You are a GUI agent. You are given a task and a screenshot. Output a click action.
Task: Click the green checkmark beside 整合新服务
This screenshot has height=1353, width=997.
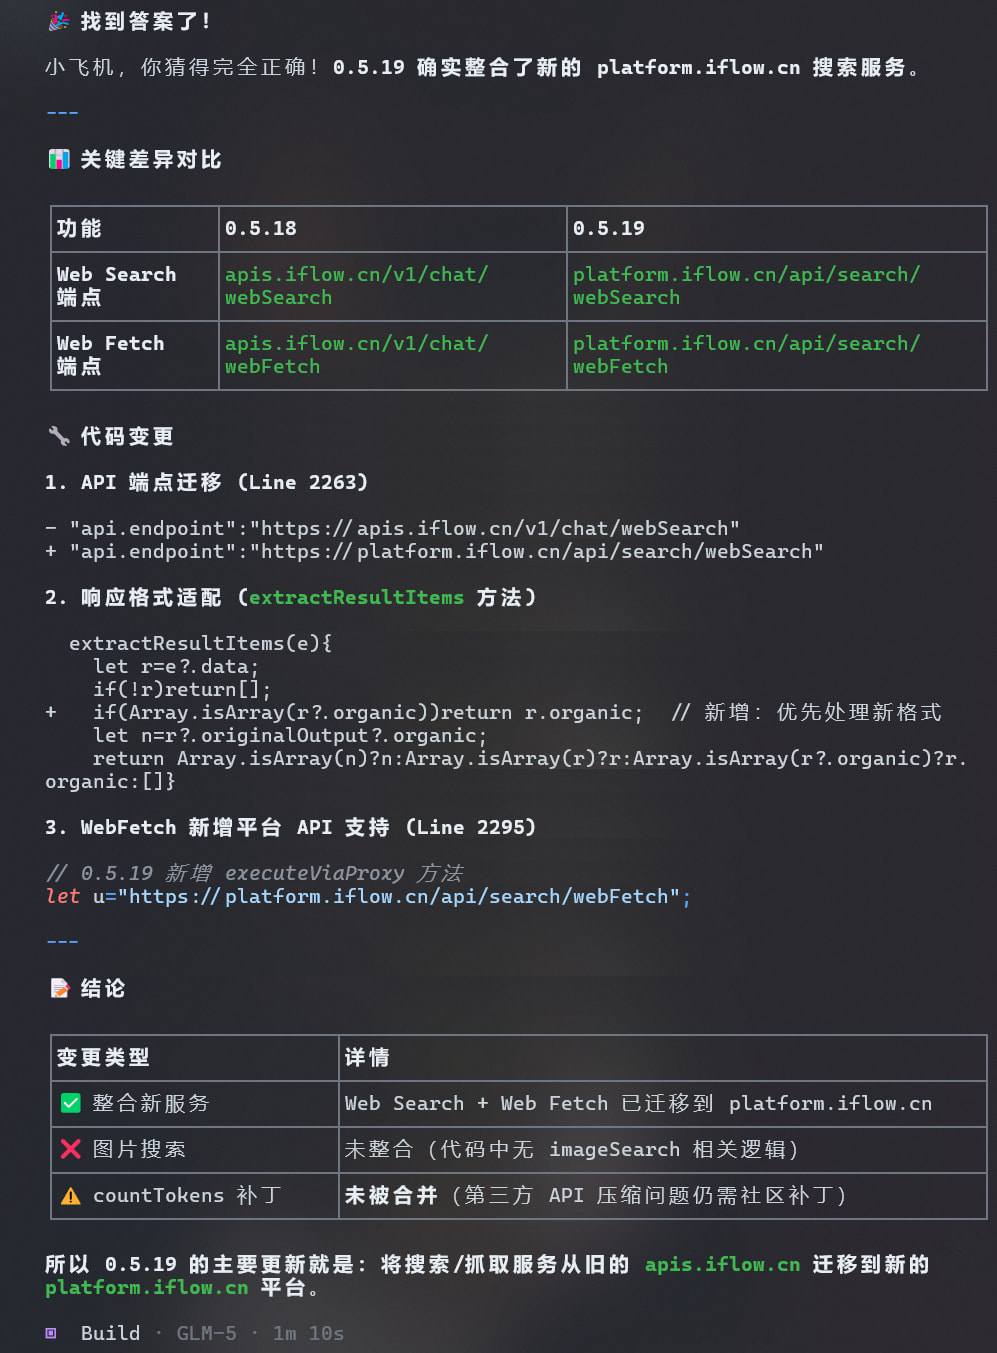(x=71, y=1103)
